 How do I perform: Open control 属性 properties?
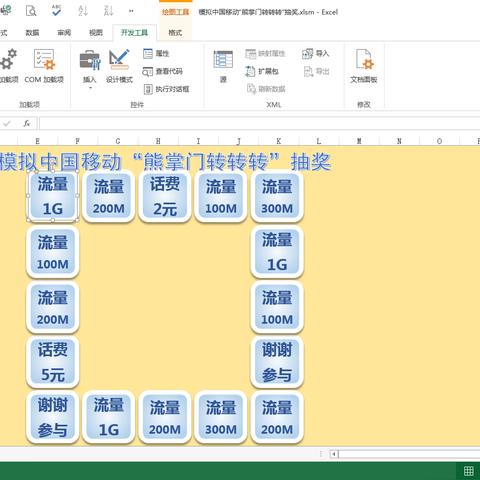(156, 53)
